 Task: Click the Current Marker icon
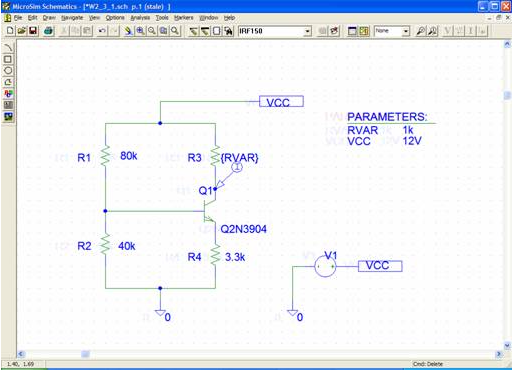[x=433, y=31]
